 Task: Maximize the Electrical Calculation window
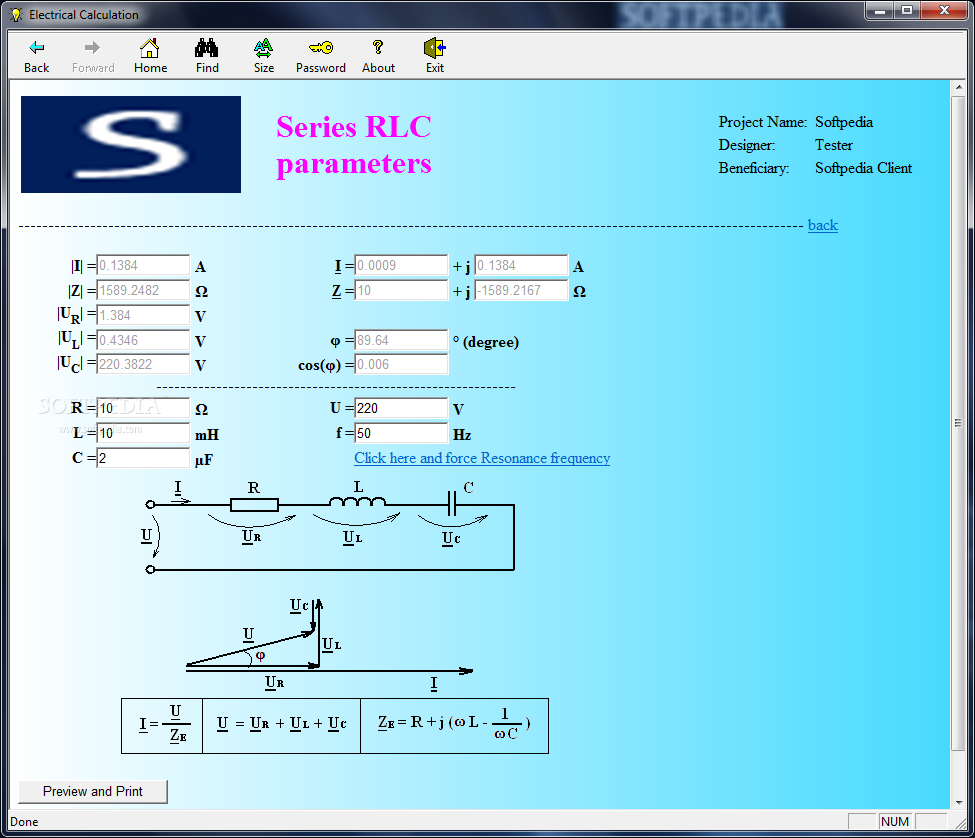[x=907, y=11]
